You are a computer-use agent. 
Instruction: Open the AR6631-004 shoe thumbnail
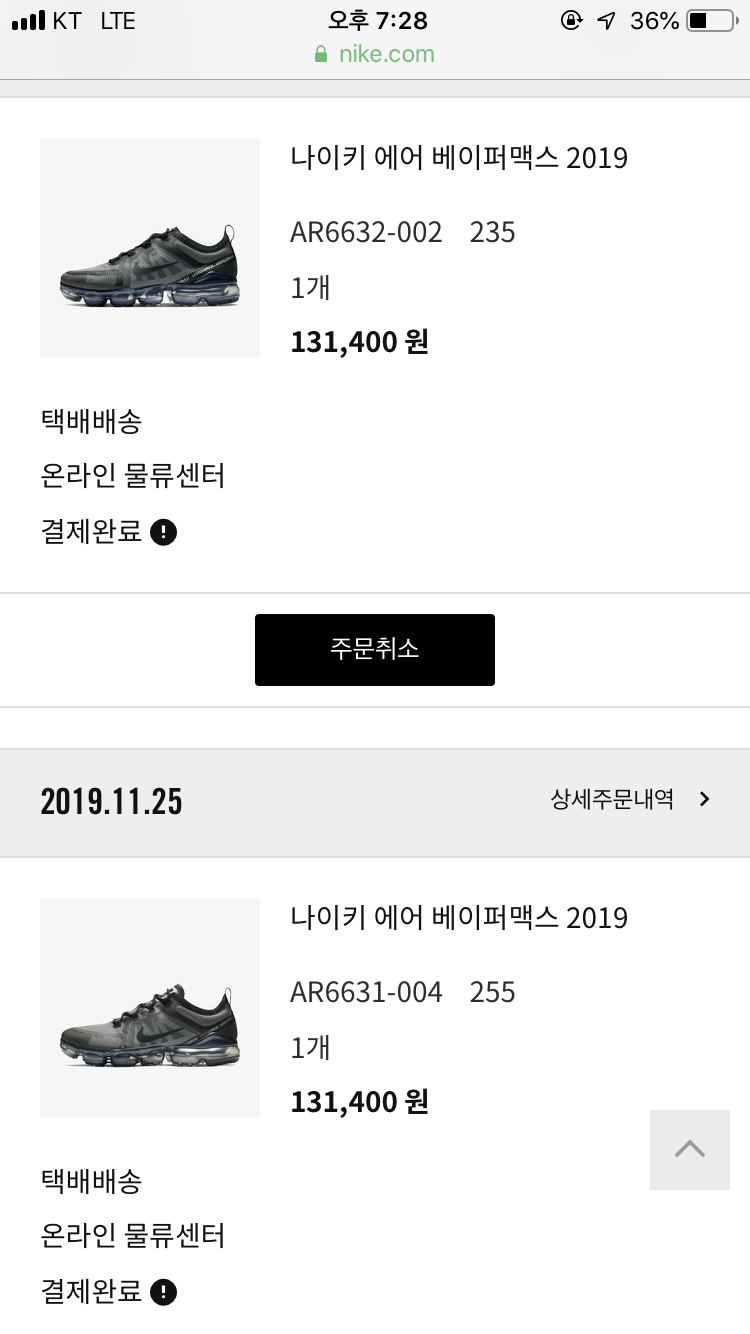(150, 1008)
